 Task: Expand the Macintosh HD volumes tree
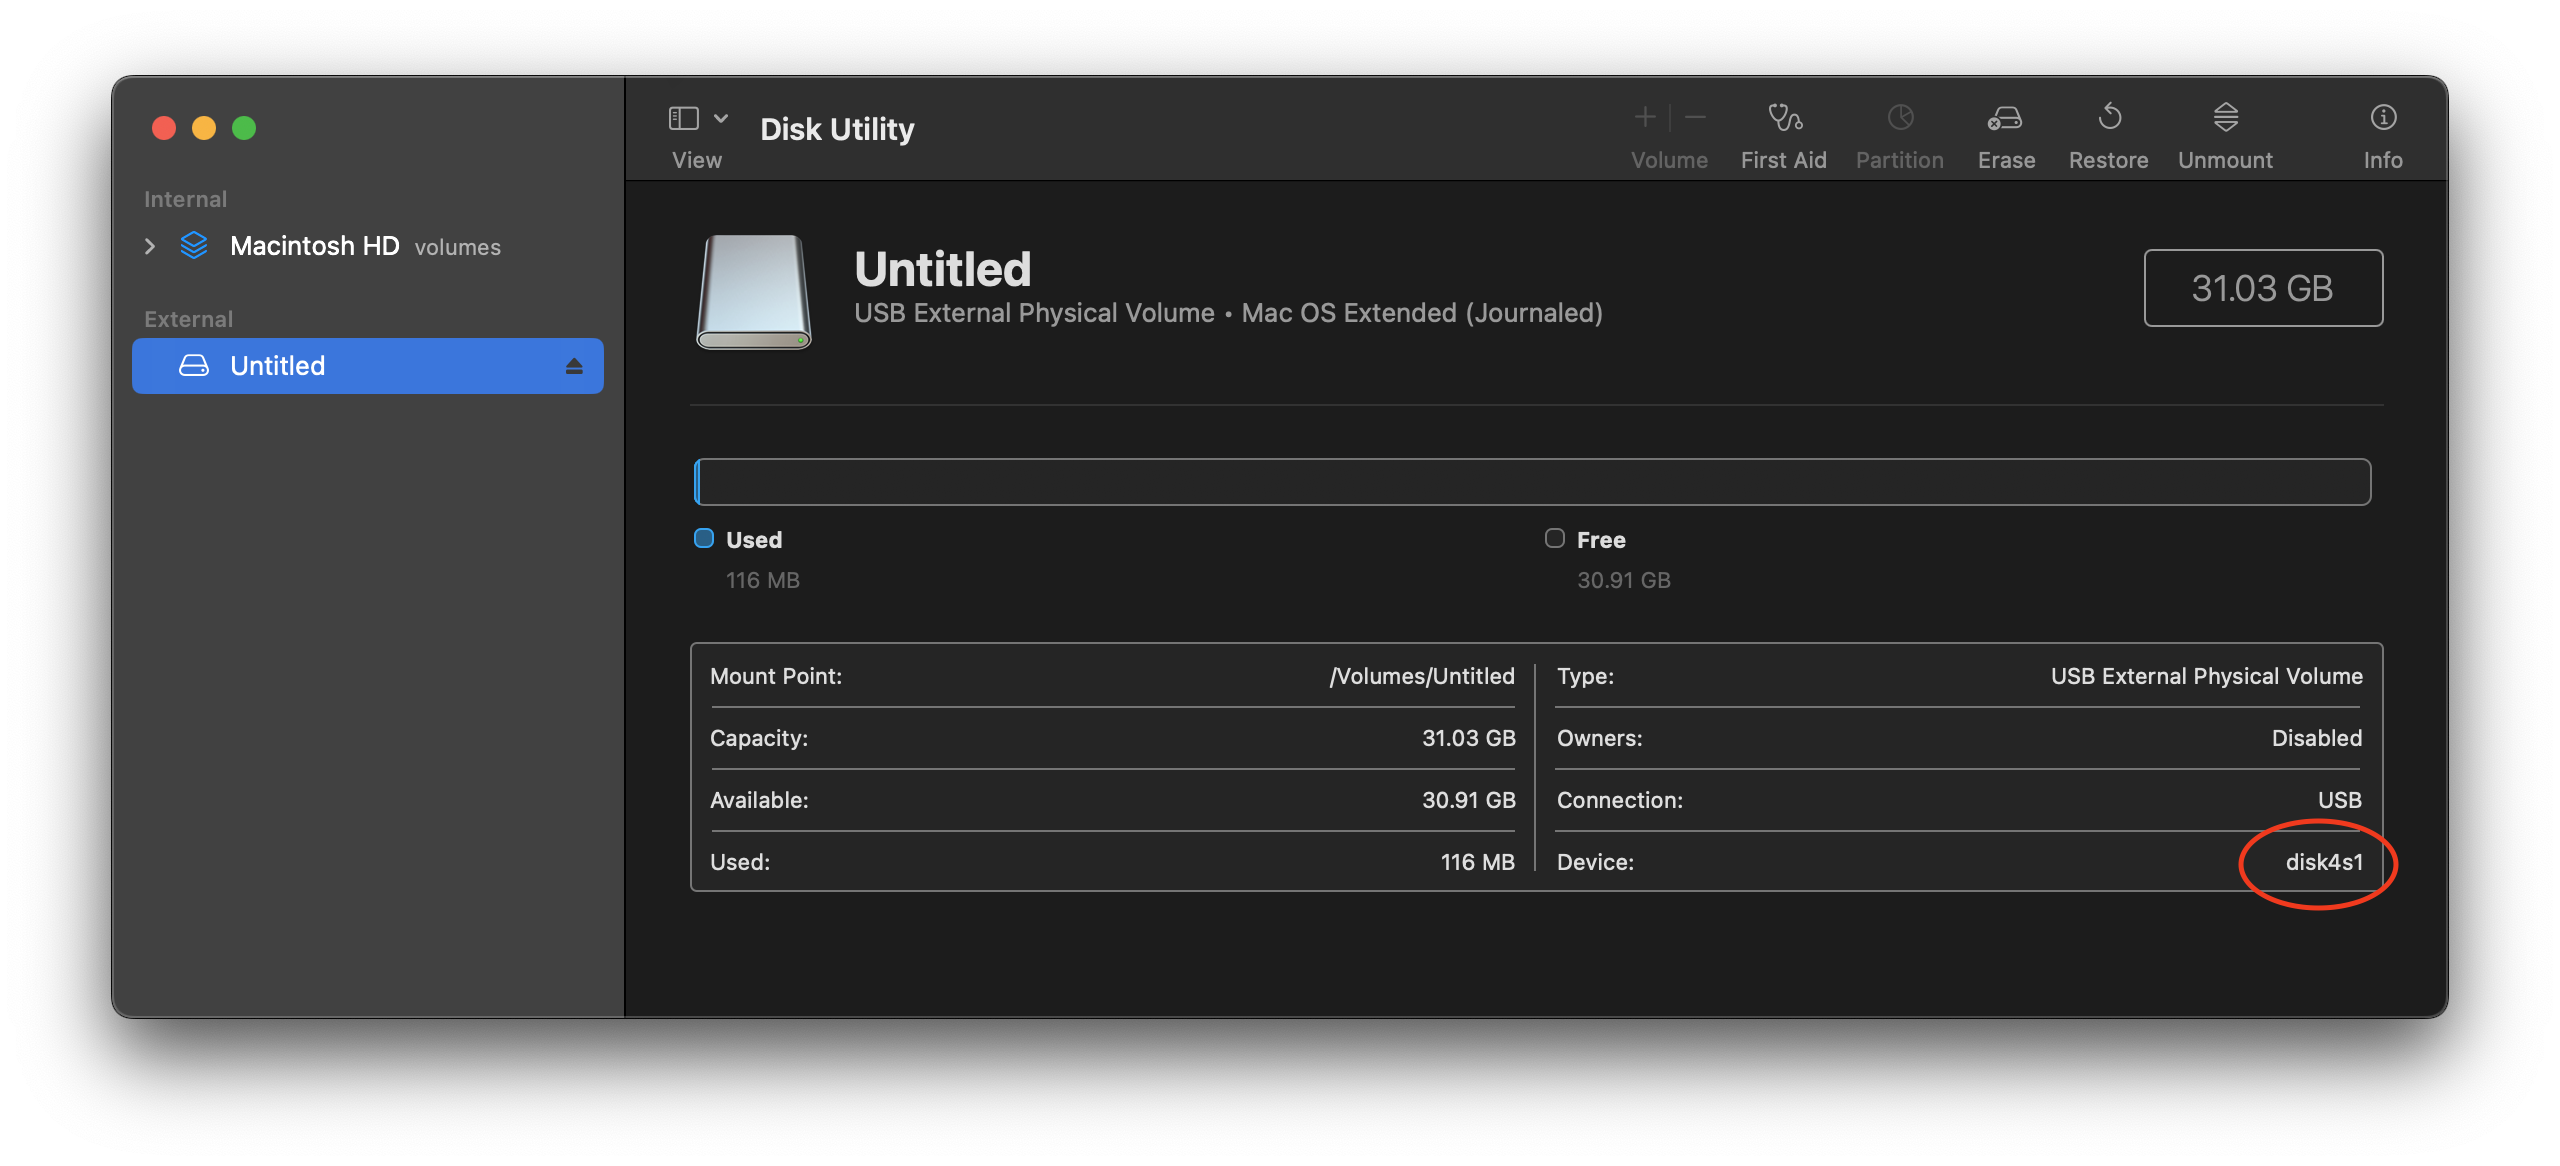point(150,245)
